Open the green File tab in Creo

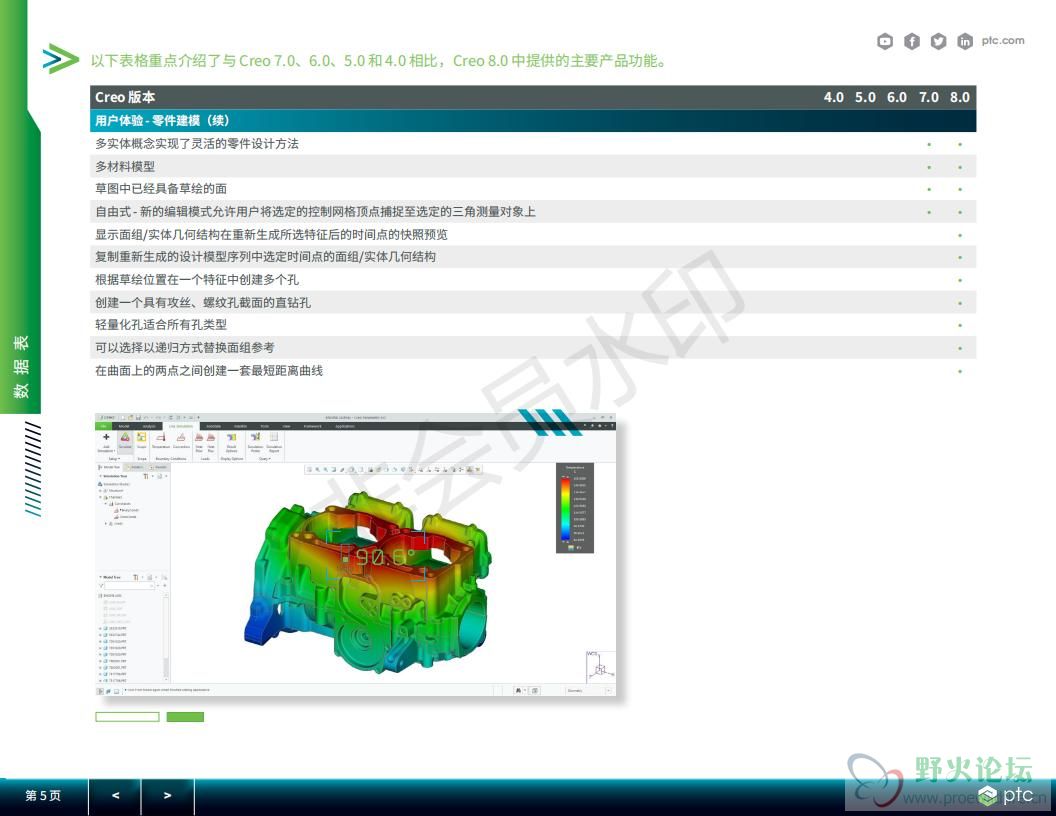coord(104,426)
